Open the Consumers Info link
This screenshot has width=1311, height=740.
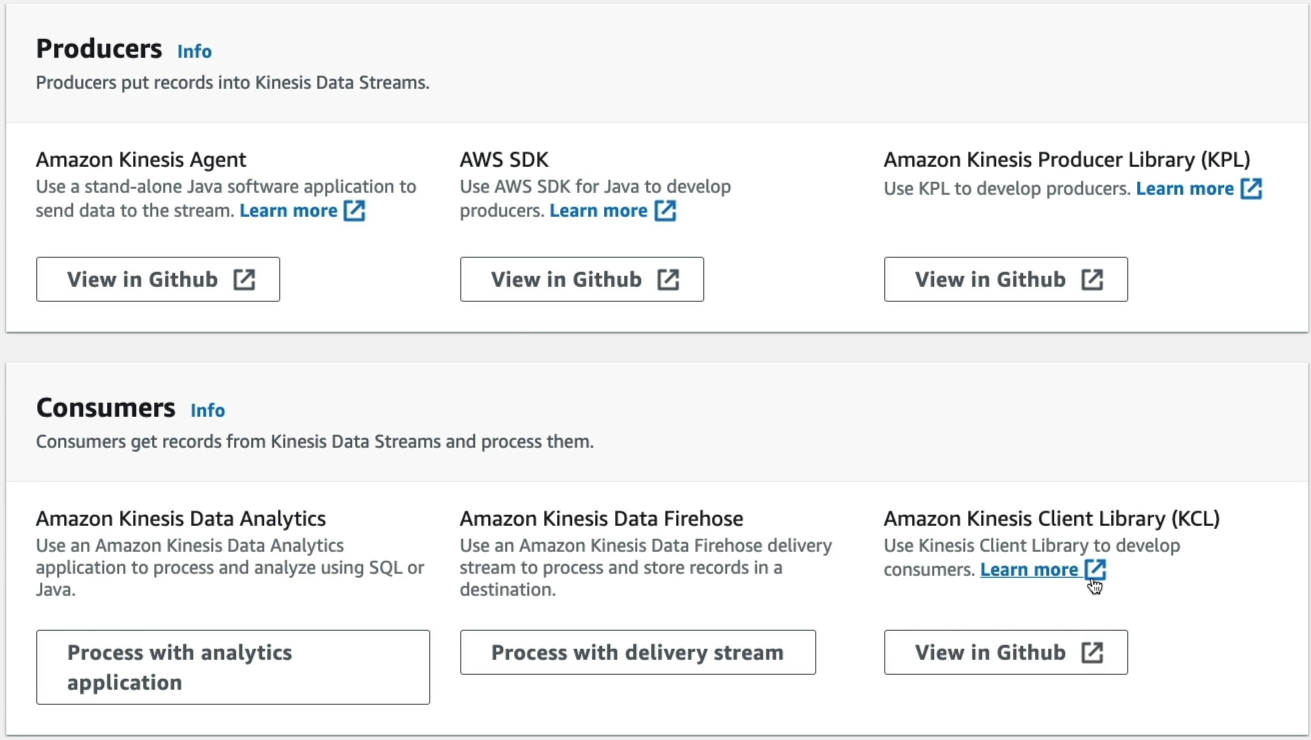[208, 410]
